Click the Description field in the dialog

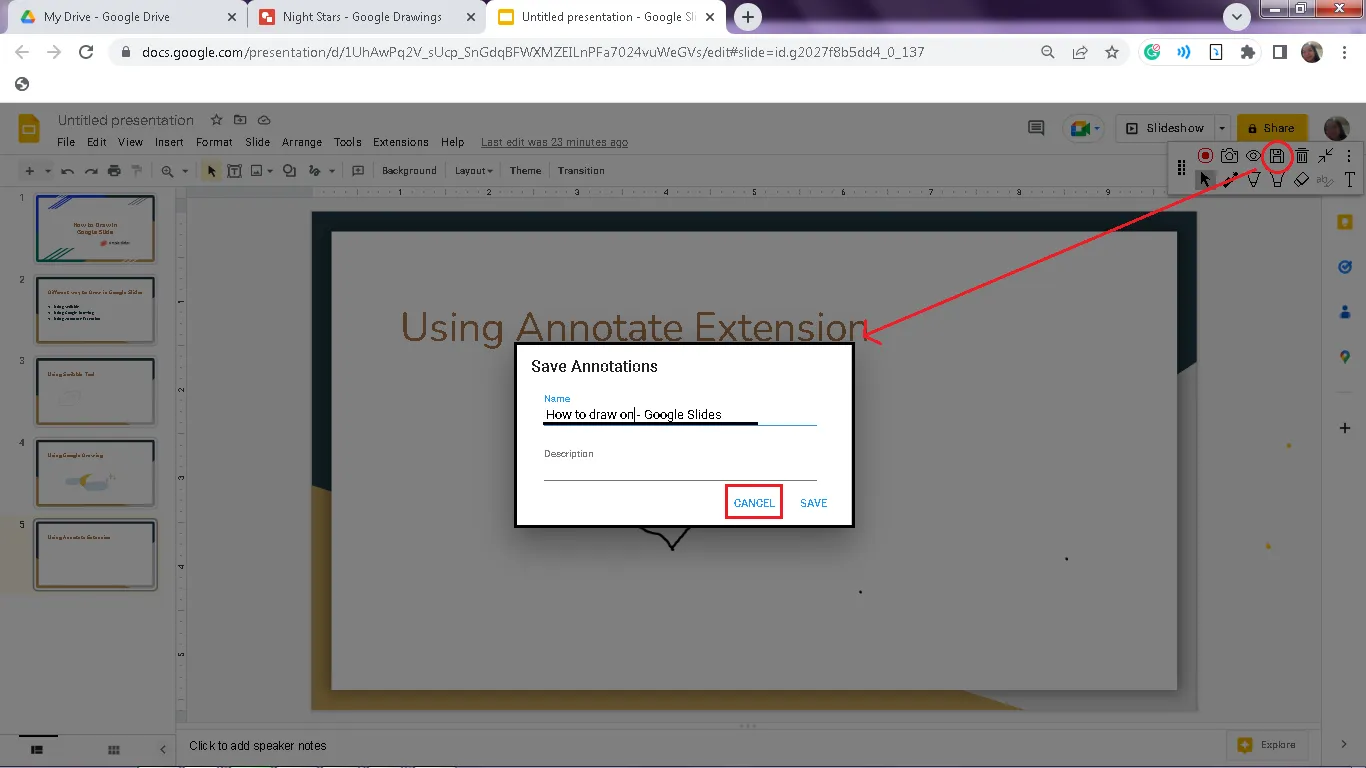tap(680, 468)
